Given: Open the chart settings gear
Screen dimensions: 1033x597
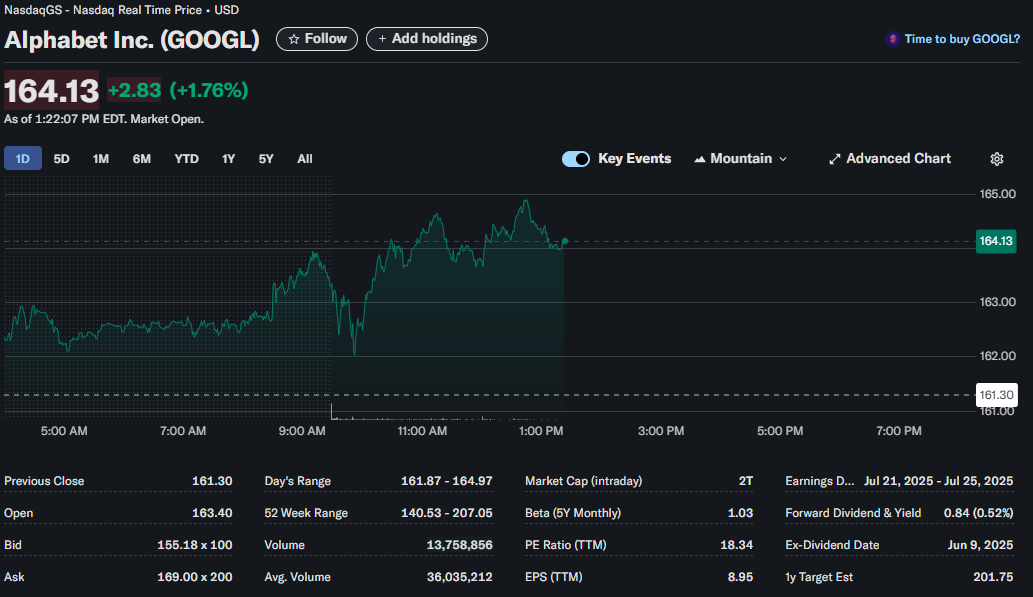Looking at the screenshot, I should tap(996, 159).
